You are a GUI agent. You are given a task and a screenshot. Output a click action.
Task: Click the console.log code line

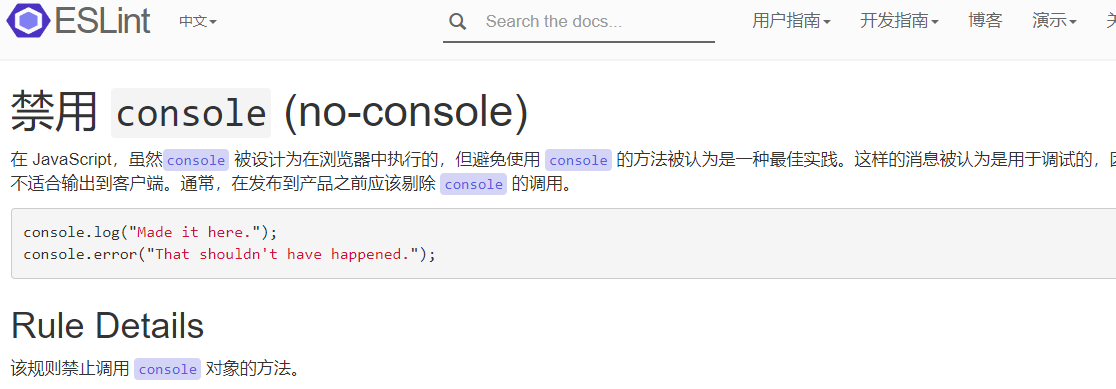click(150, 232)
